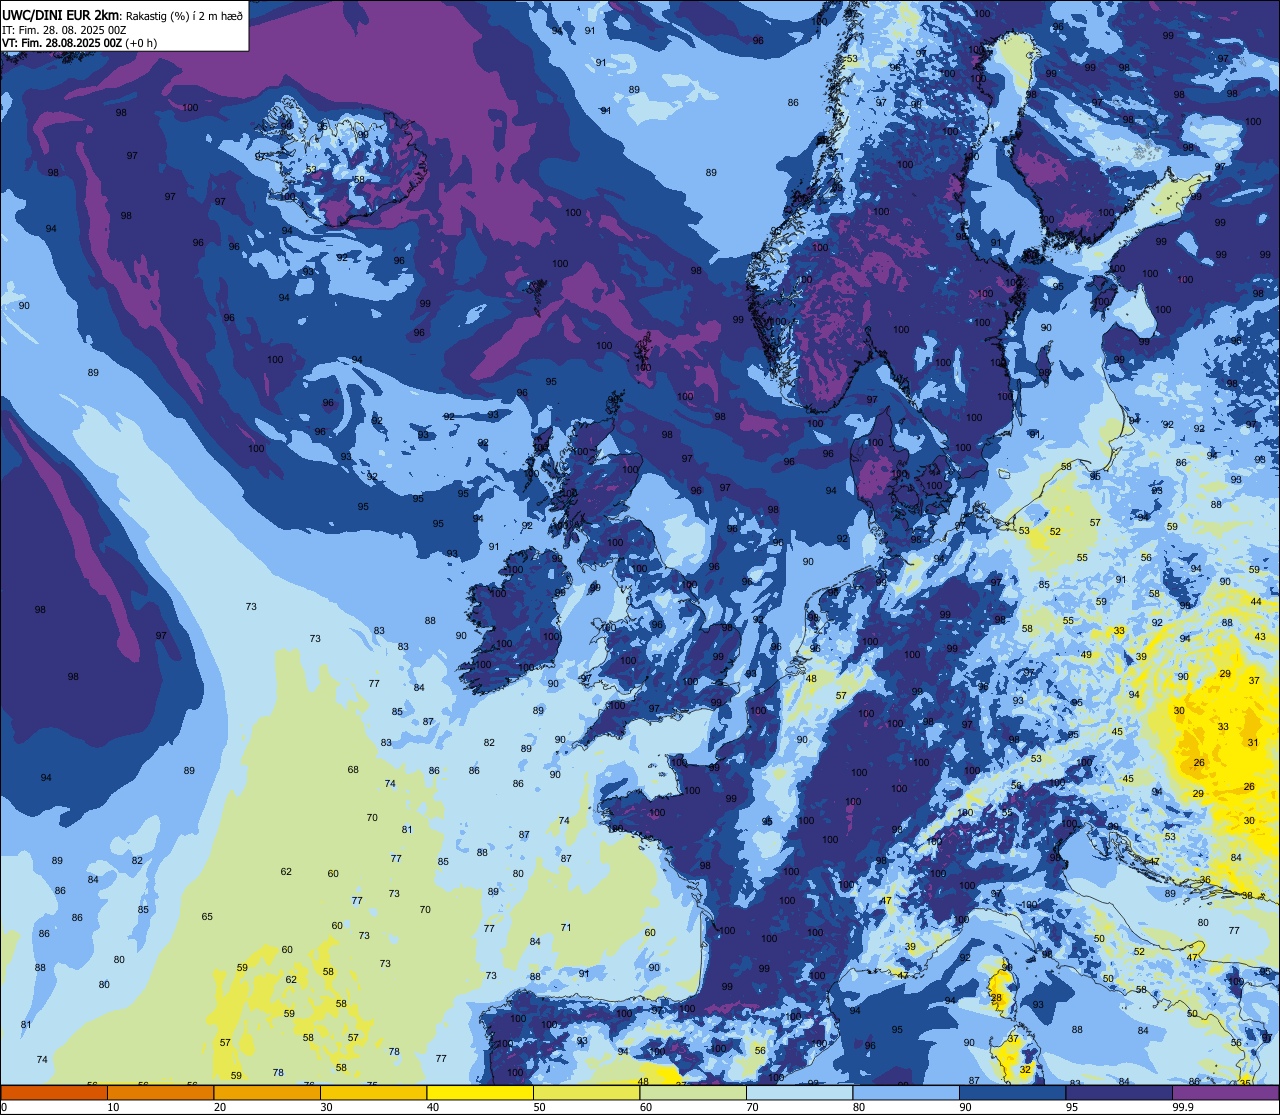Click the bright yellow 40–50 legend swatch

479,1092
